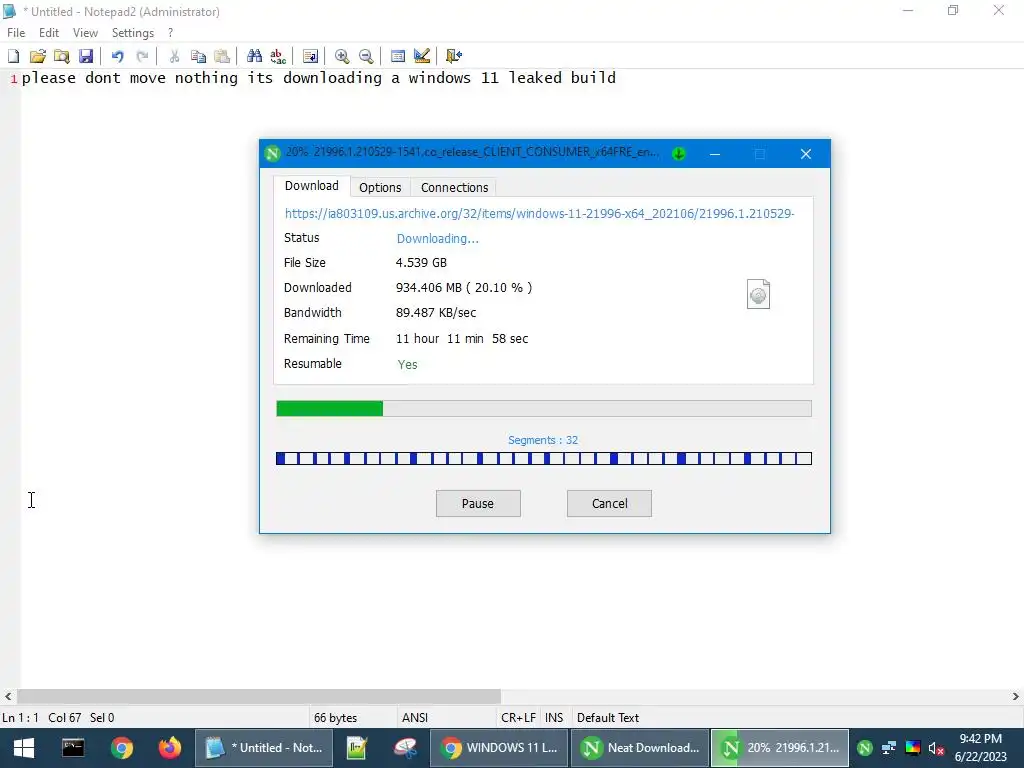Open the customize schemes icon

[422, 56]
